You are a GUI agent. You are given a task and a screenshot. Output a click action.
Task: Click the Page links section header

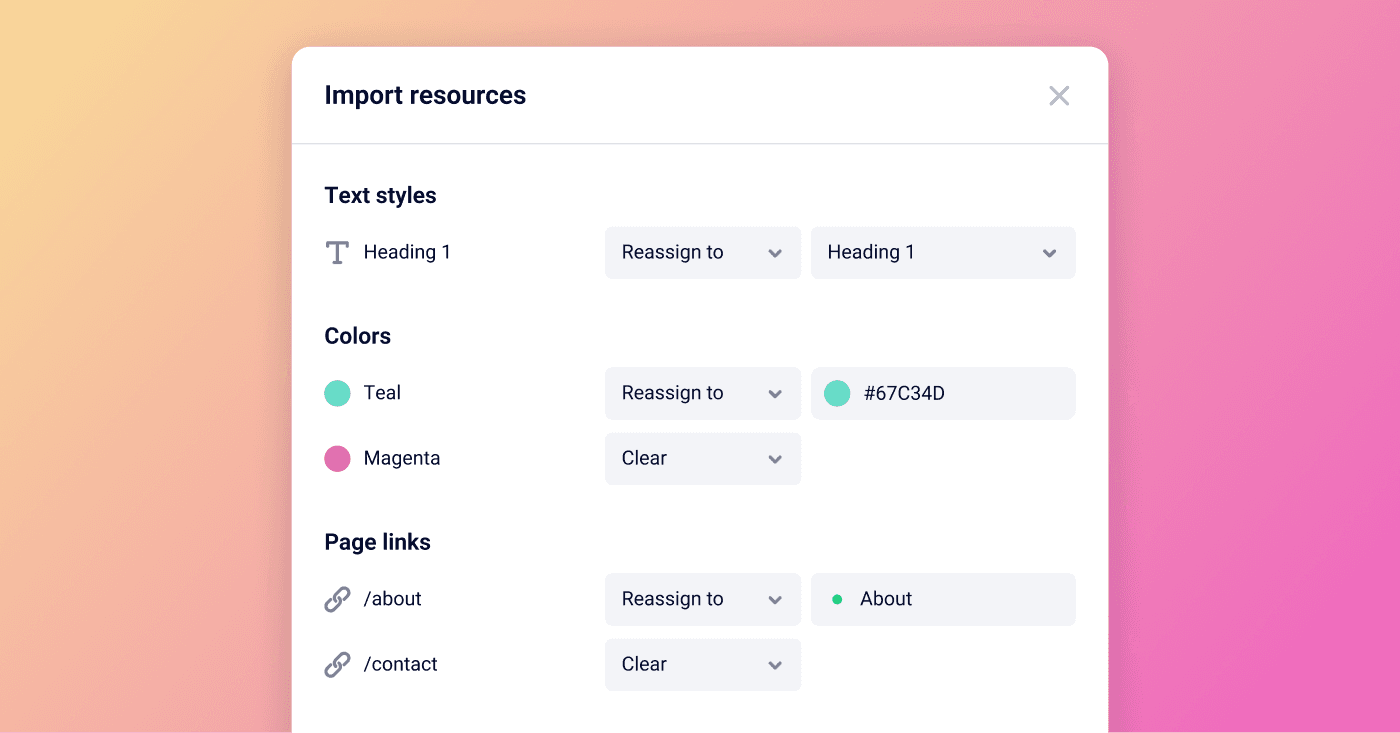click(377, 541)
